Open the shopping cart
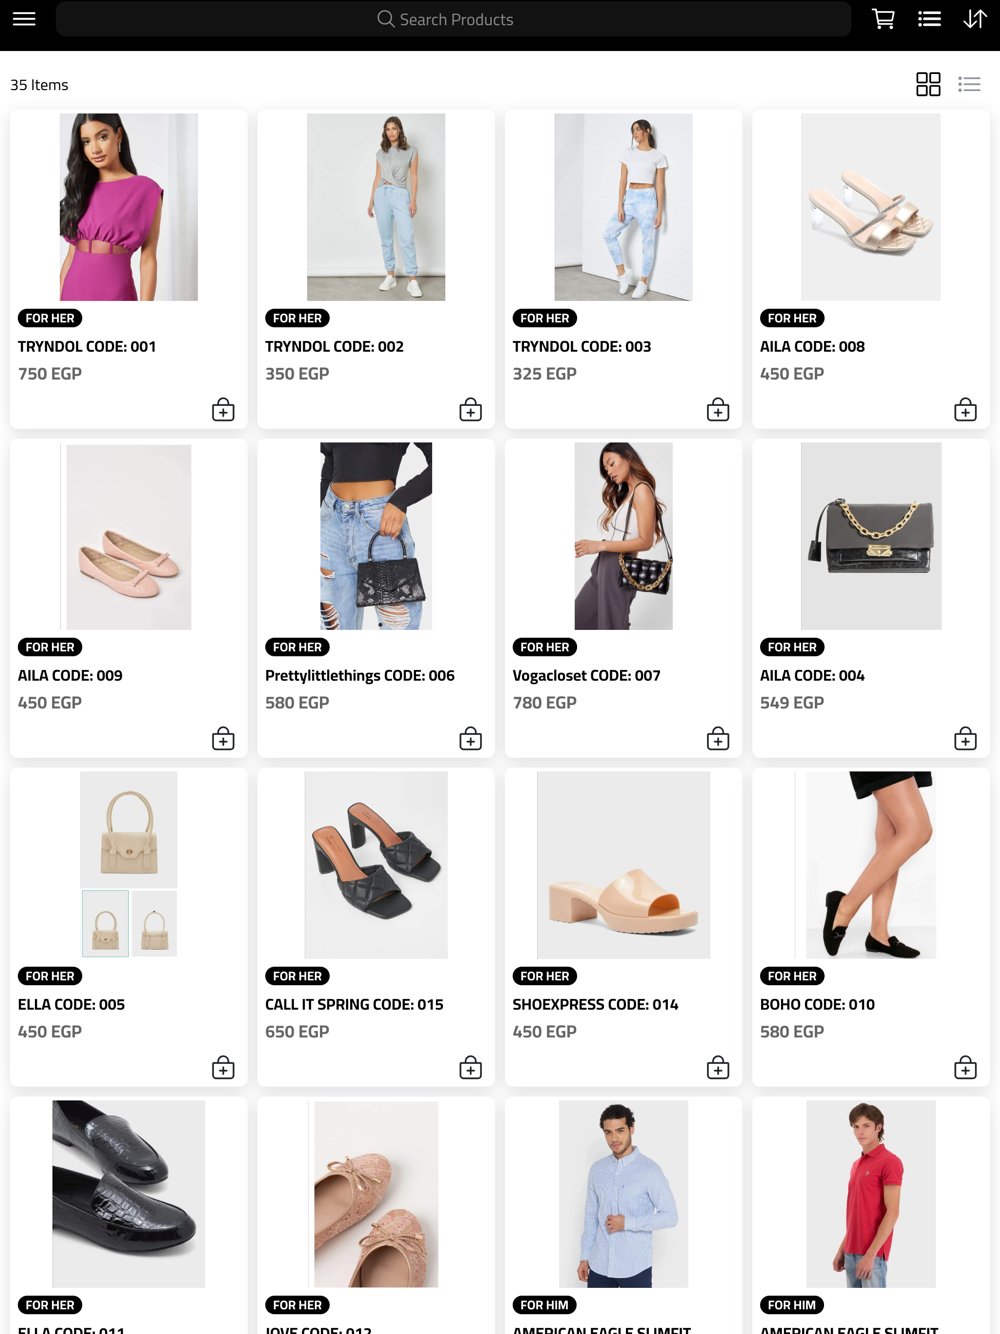The height and width of the screenshot is (1334, 1000). coord(883,19)
